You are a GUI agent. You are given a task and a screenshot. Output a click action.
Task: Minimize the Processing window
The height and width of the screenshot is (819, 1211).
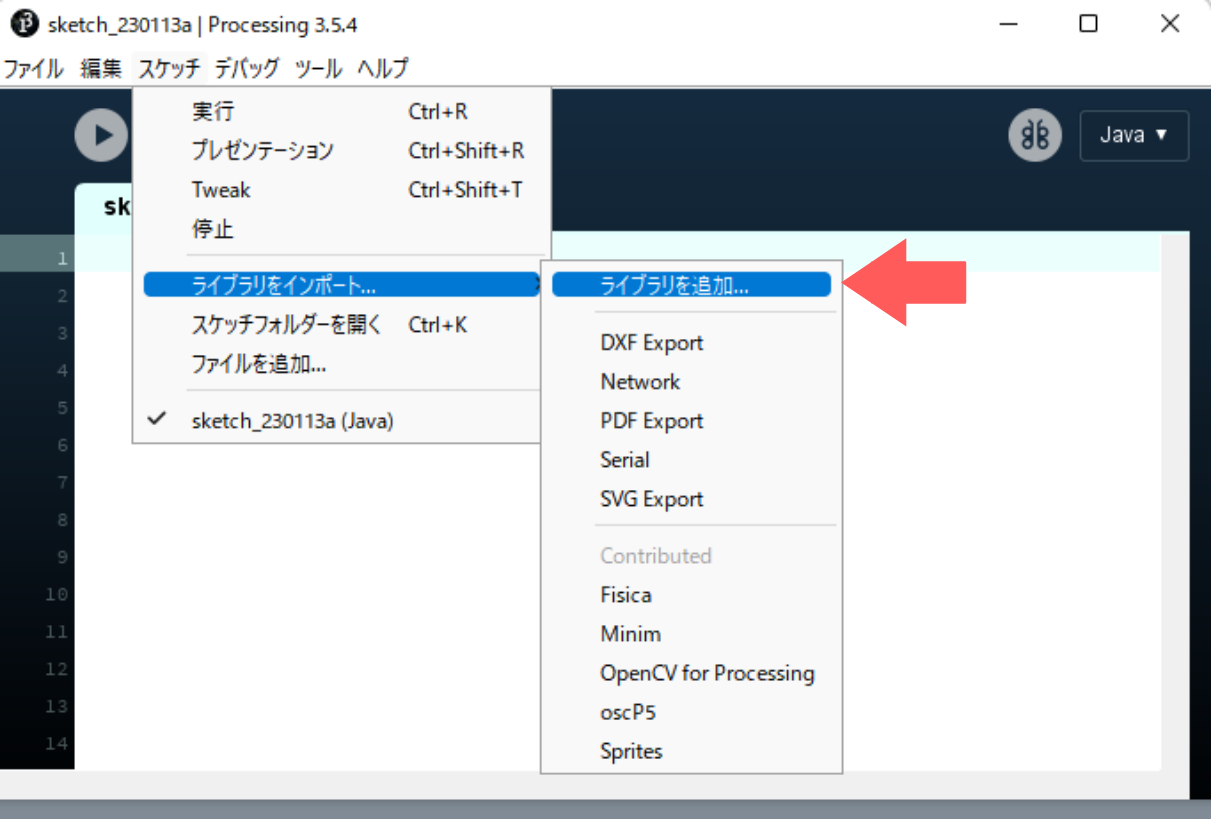coord(1007,24)
